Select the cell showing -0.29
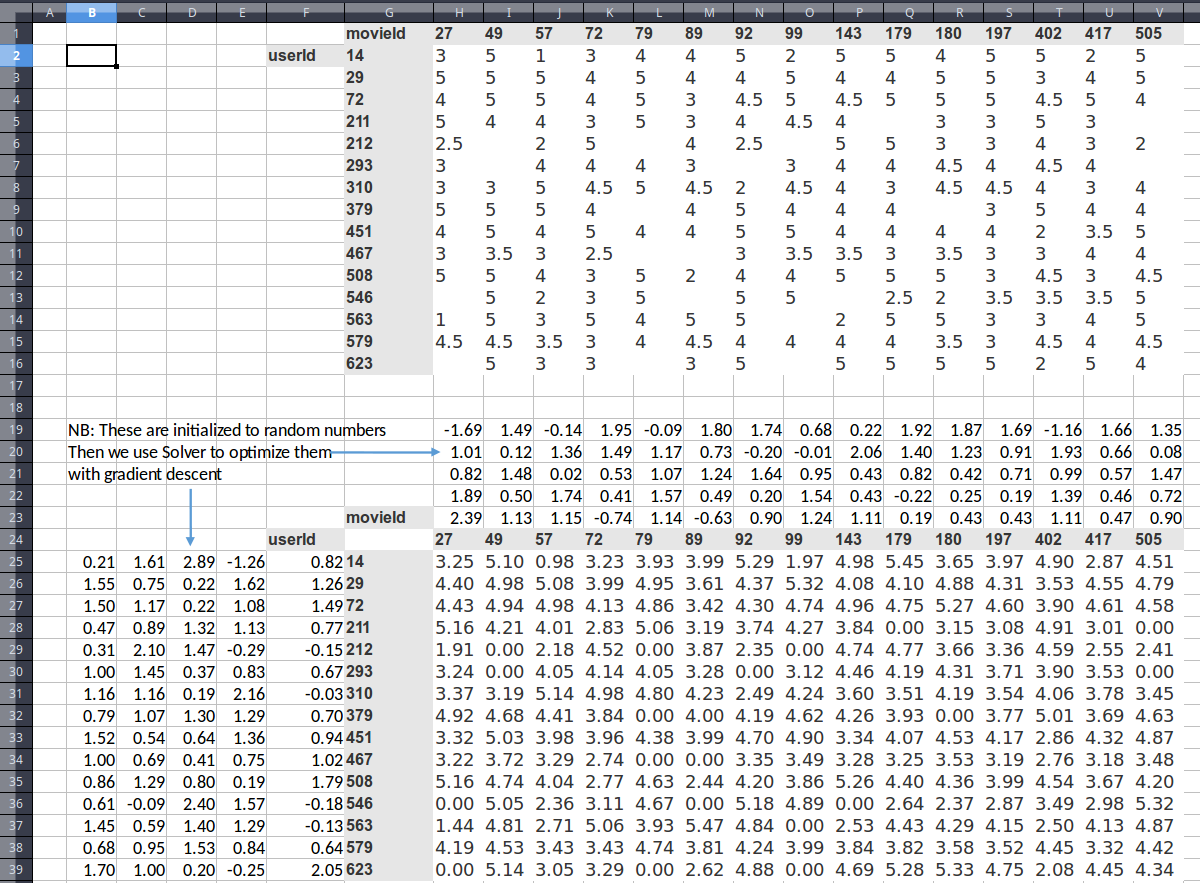1200x883 pixels. click(x=242, y=650)
